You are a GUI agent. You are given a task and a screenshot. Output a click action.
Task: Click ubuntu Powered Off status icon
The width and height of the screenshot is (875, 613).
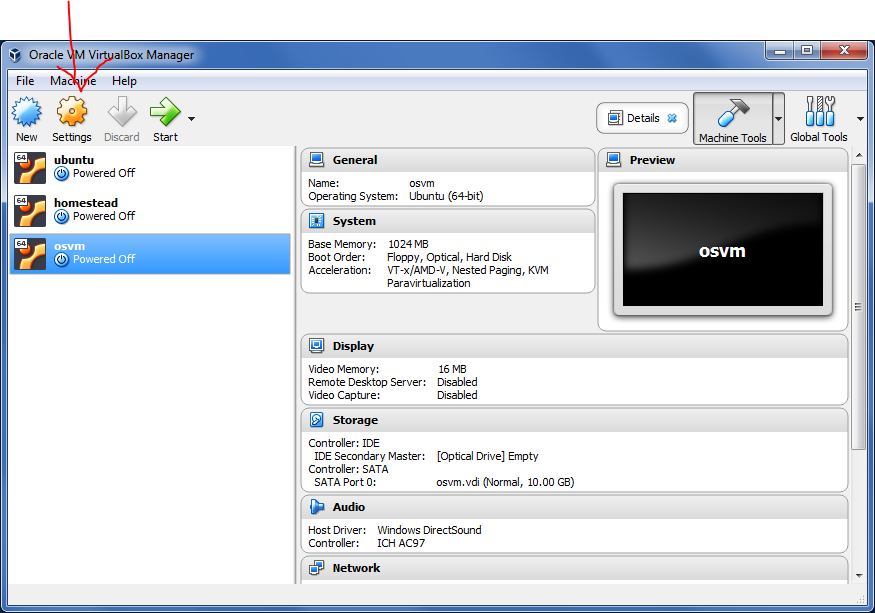click(61, 174)
